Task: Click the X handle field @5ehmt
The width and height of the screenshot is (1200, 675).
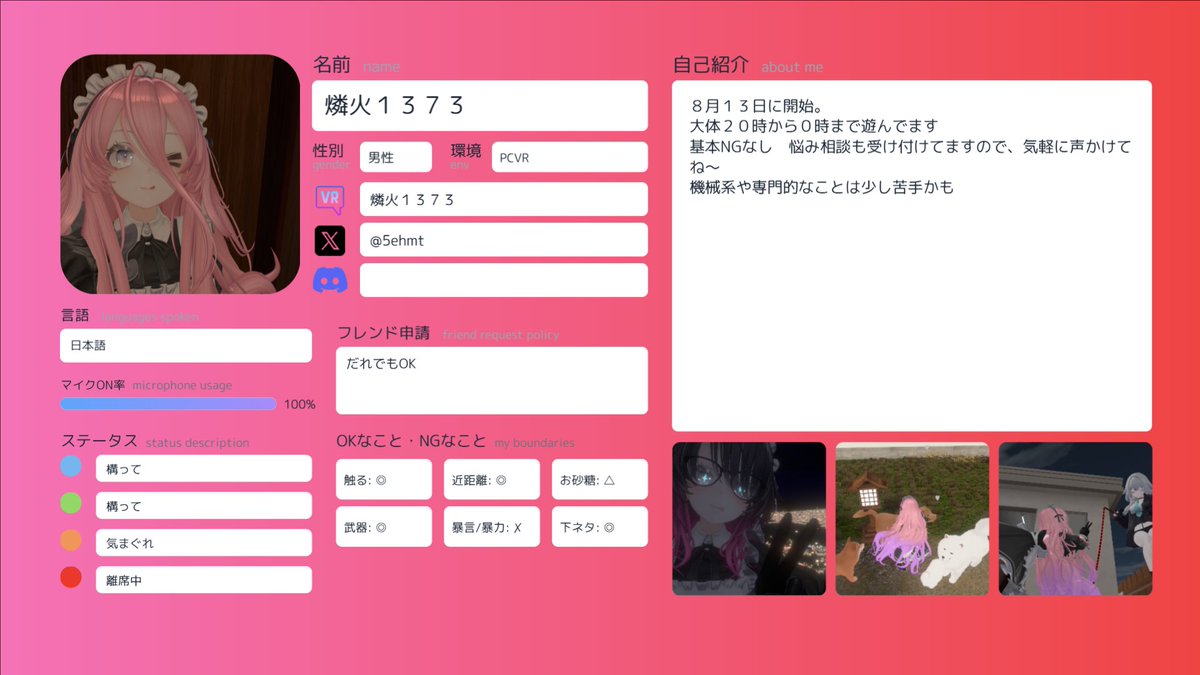Action: point(504,240)
